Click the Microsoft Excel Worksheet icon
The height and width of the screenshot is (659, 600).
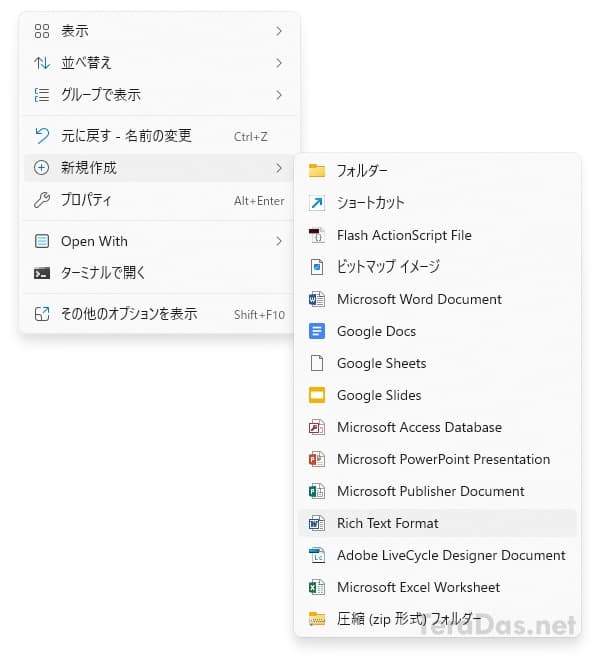[x=317, y=587]
